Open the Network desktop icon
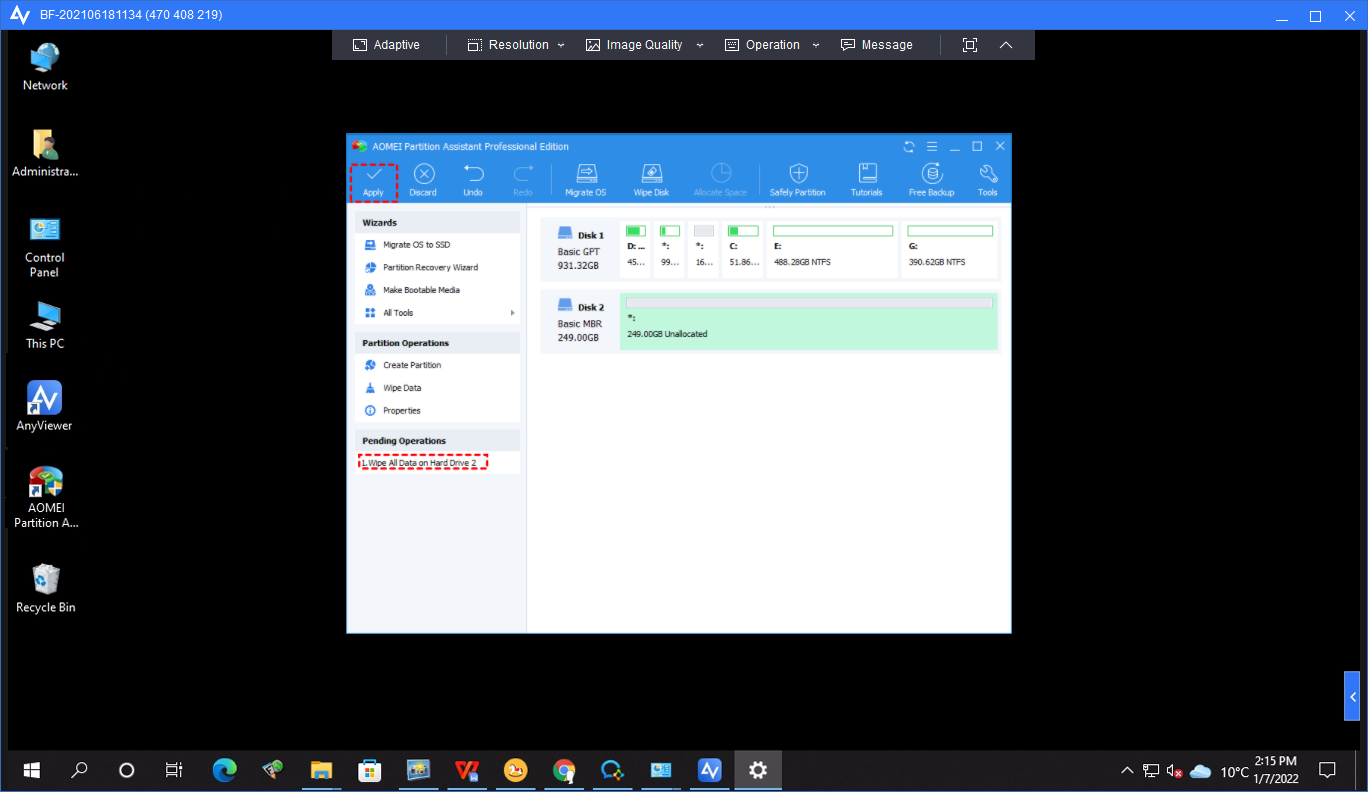This screenshot has width=1368, height=792. pos(45,67)
